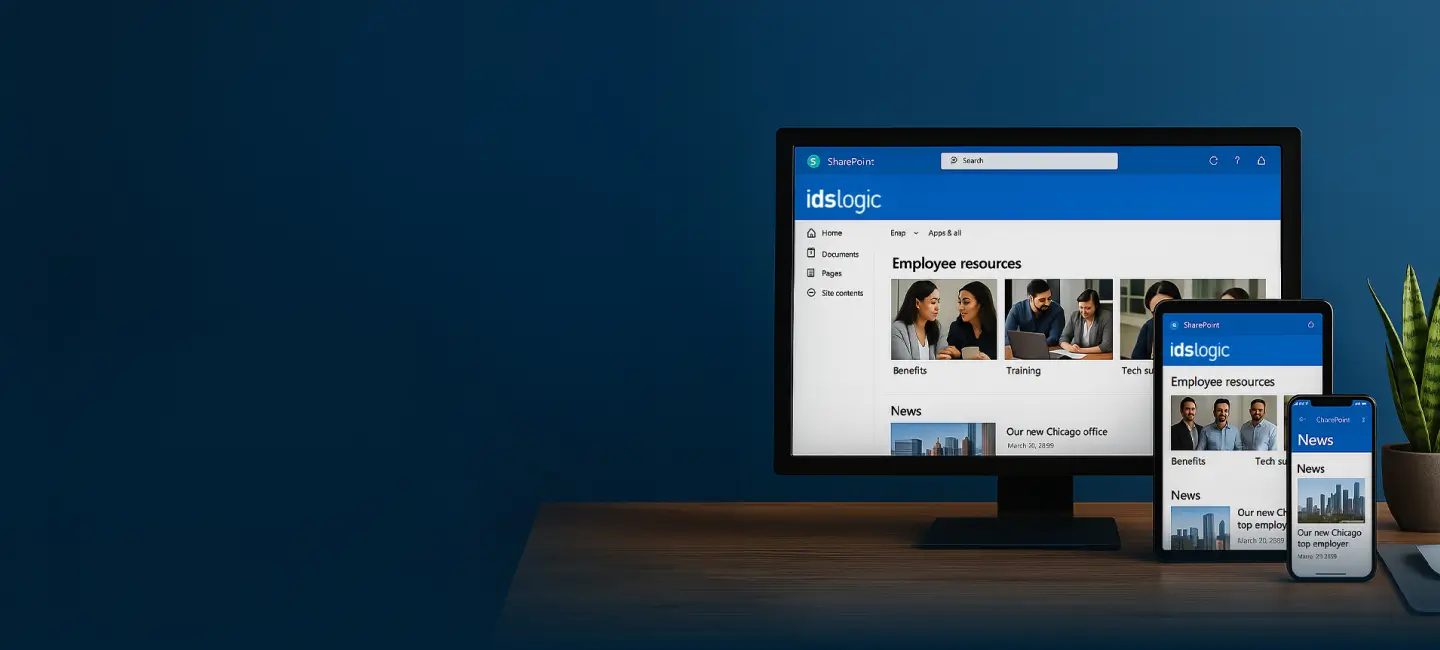The image size is (1440, 650).
Task: Open the Our new Chicago office headline on monitor
Action: (1057, 432)
